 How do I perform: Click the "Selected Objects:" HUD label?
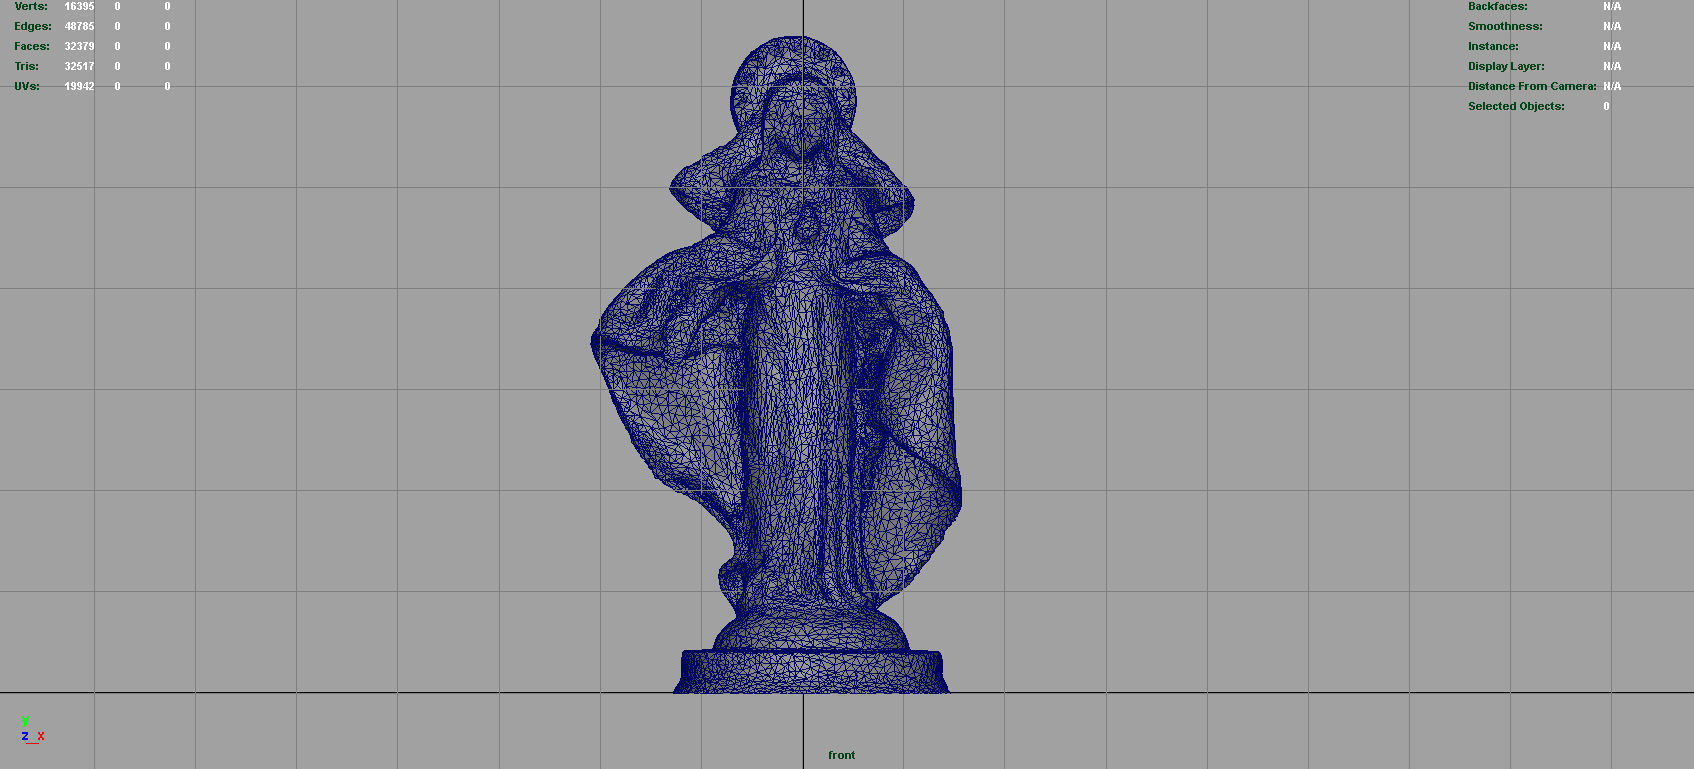(x=1516, y=106)
